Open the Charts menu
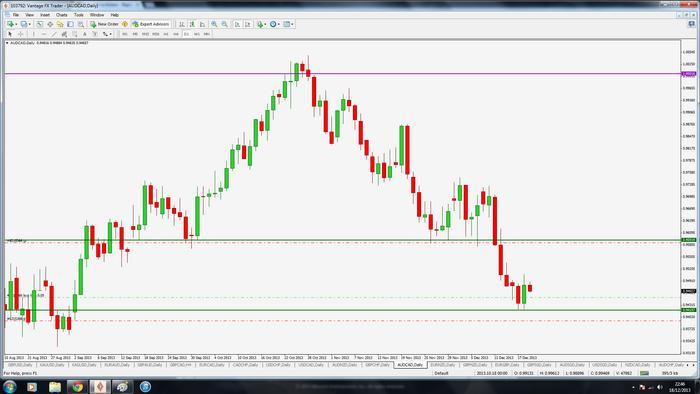Screen dimensions: 700x394 point(62,15)
